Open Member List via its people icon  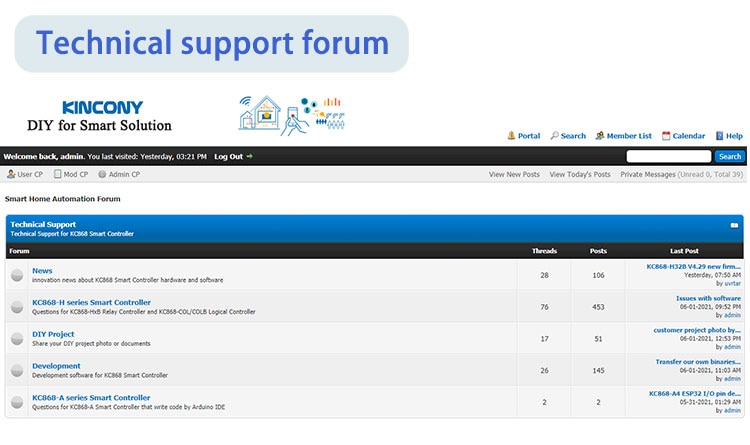click(x=600, y=135)
